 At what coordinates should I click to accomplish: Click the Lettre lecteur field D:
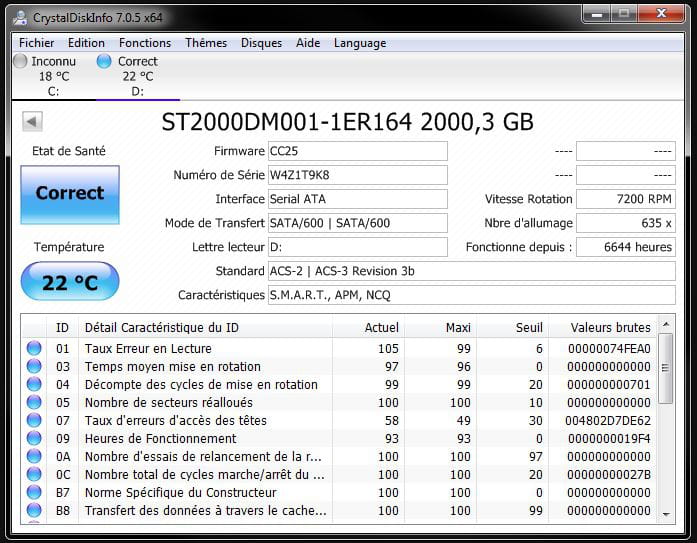(357, 247)
